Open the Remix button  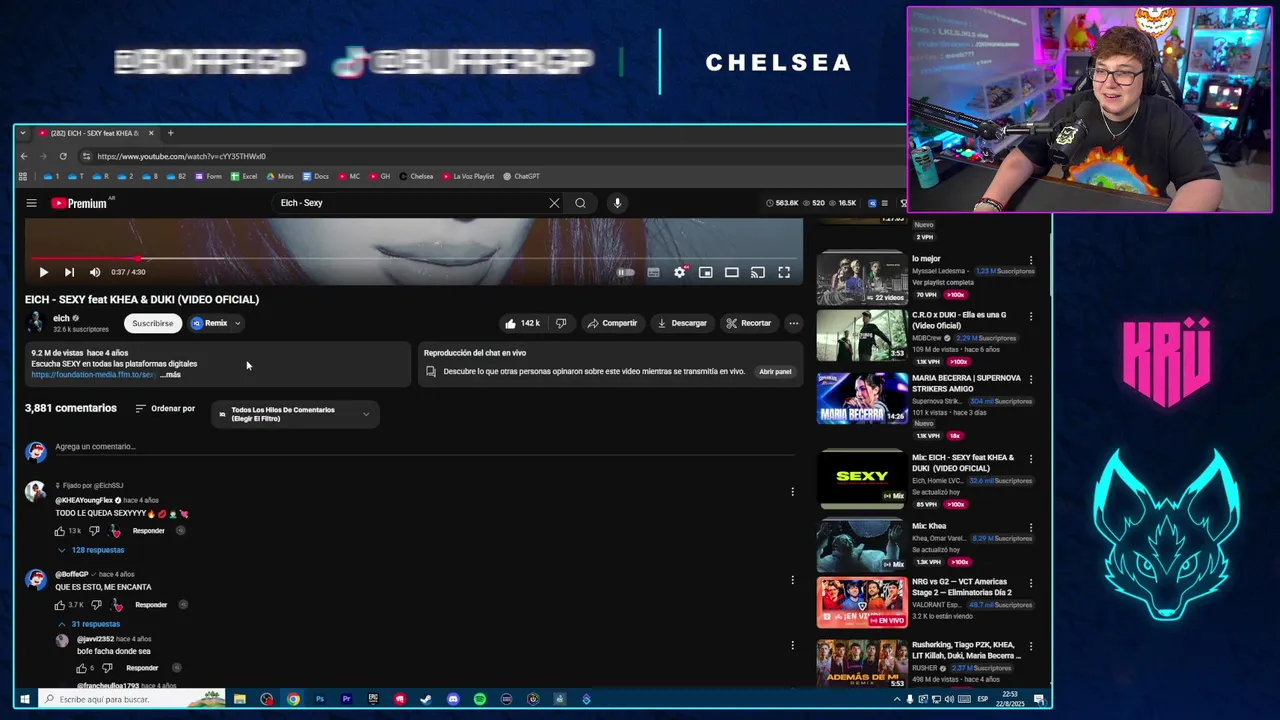[x=210, y=323]
